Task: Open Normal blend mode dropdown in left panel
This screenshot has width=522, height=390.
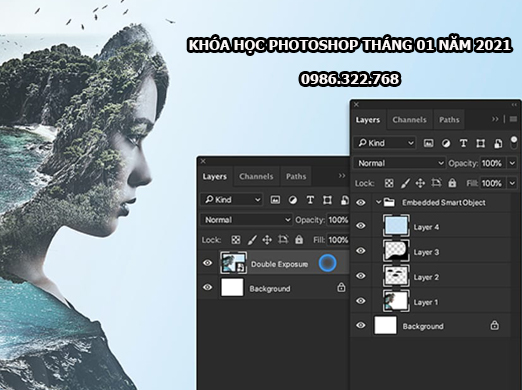Action: (247, 220)
